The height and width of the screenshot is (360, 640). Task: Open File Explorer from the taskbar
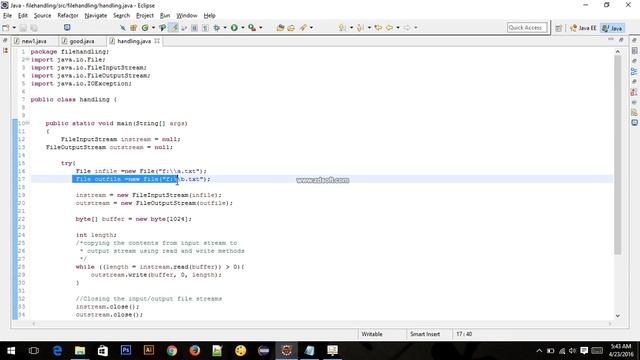[x=80, y=351]
